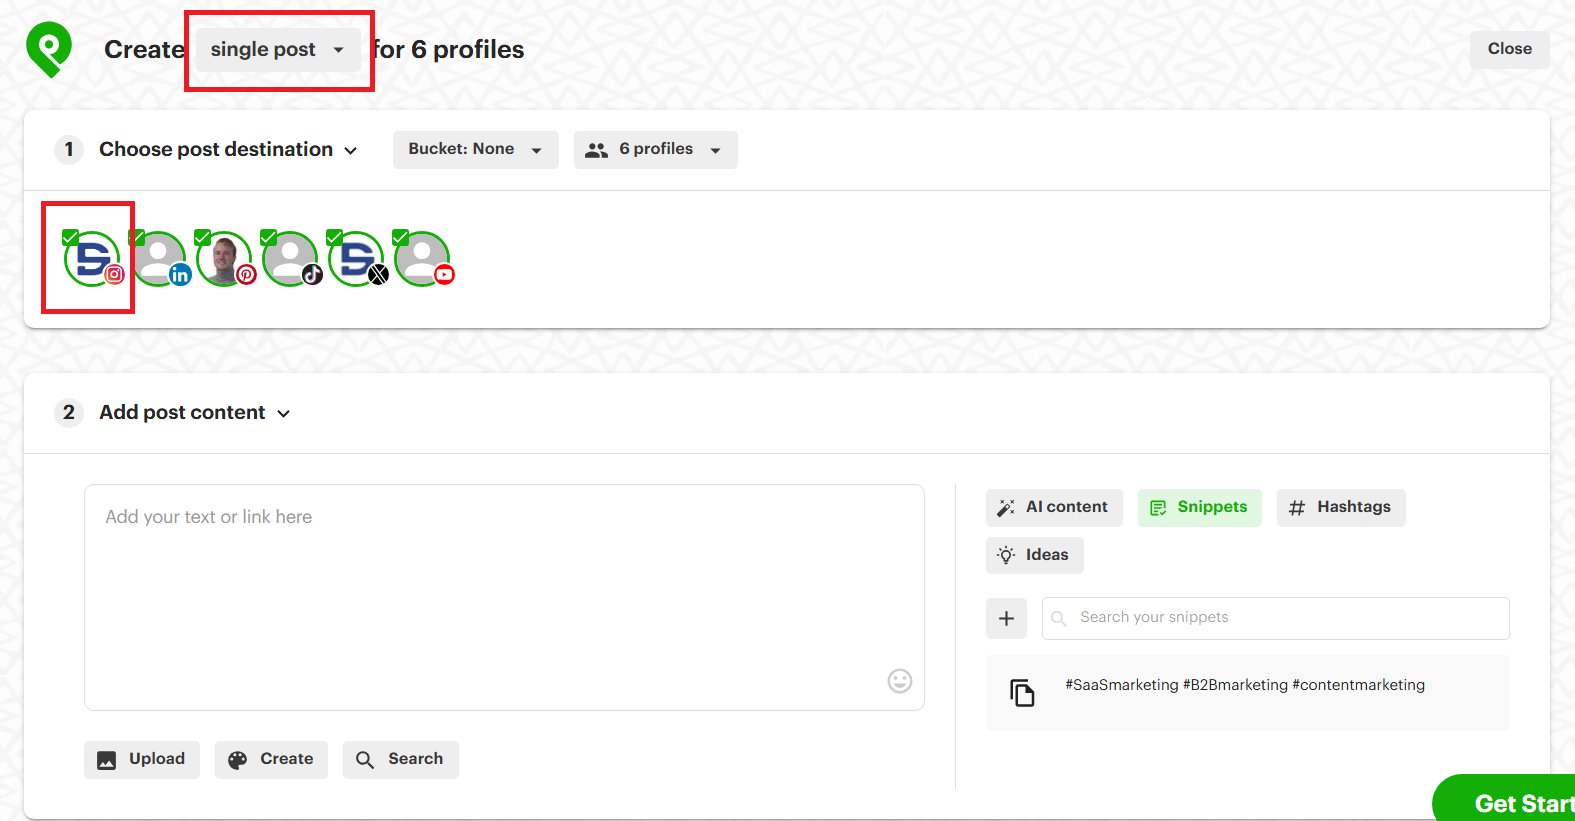Add a new snippet with plus button
The image size is (1575, 821).
(x=1006, y=618)
